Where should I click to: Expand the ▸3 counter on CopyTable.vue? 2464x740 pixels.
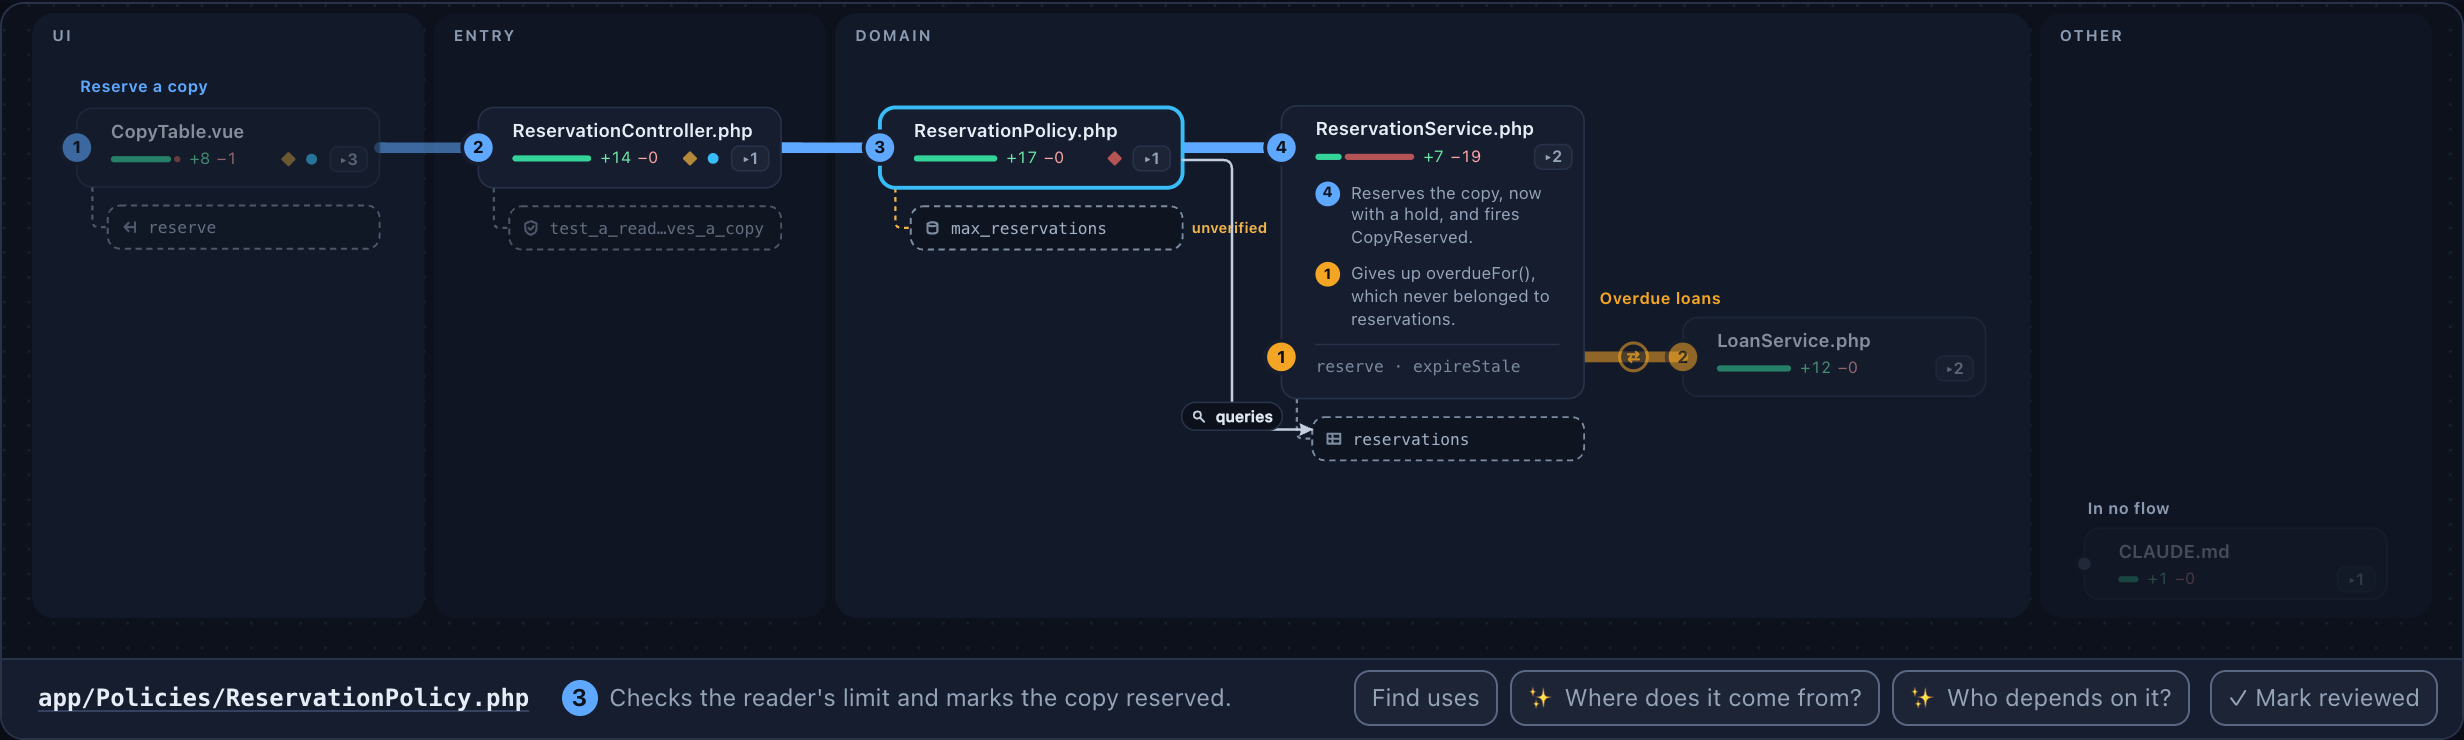(349, 159)
